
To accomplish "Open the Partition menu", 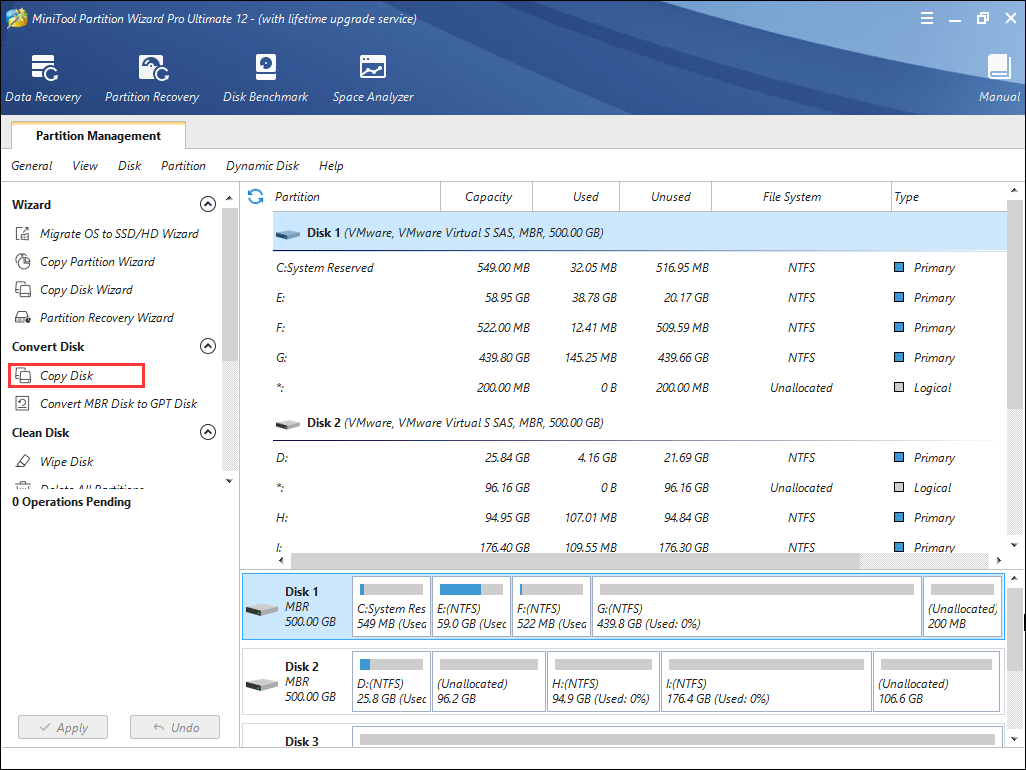I will point(183,166).
